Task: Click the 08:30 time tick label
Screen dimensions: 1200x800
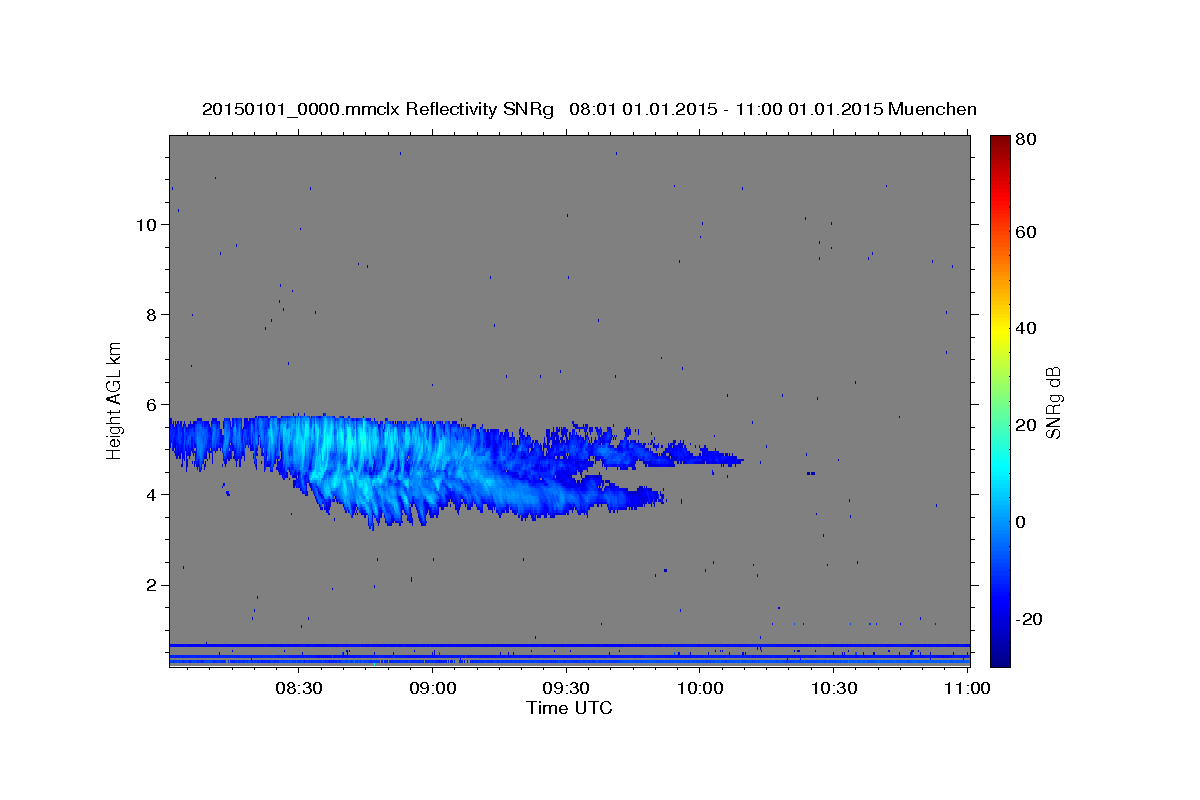Action: pos(298,688)
